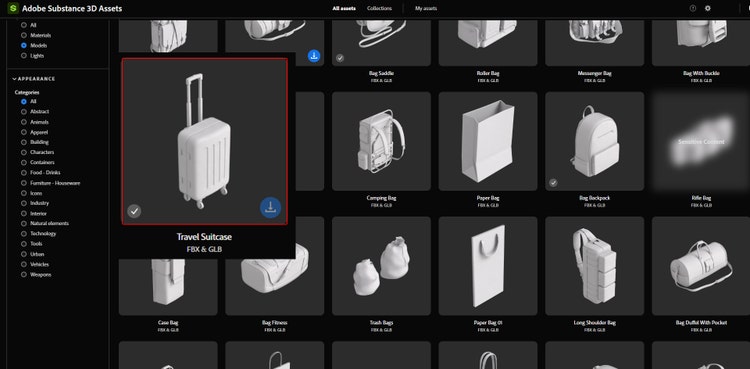Image resolution: width=750 pixels, height=369 pixels.
Task: Open the Bag With Buckle thumbnail
Action: [701, 43]
